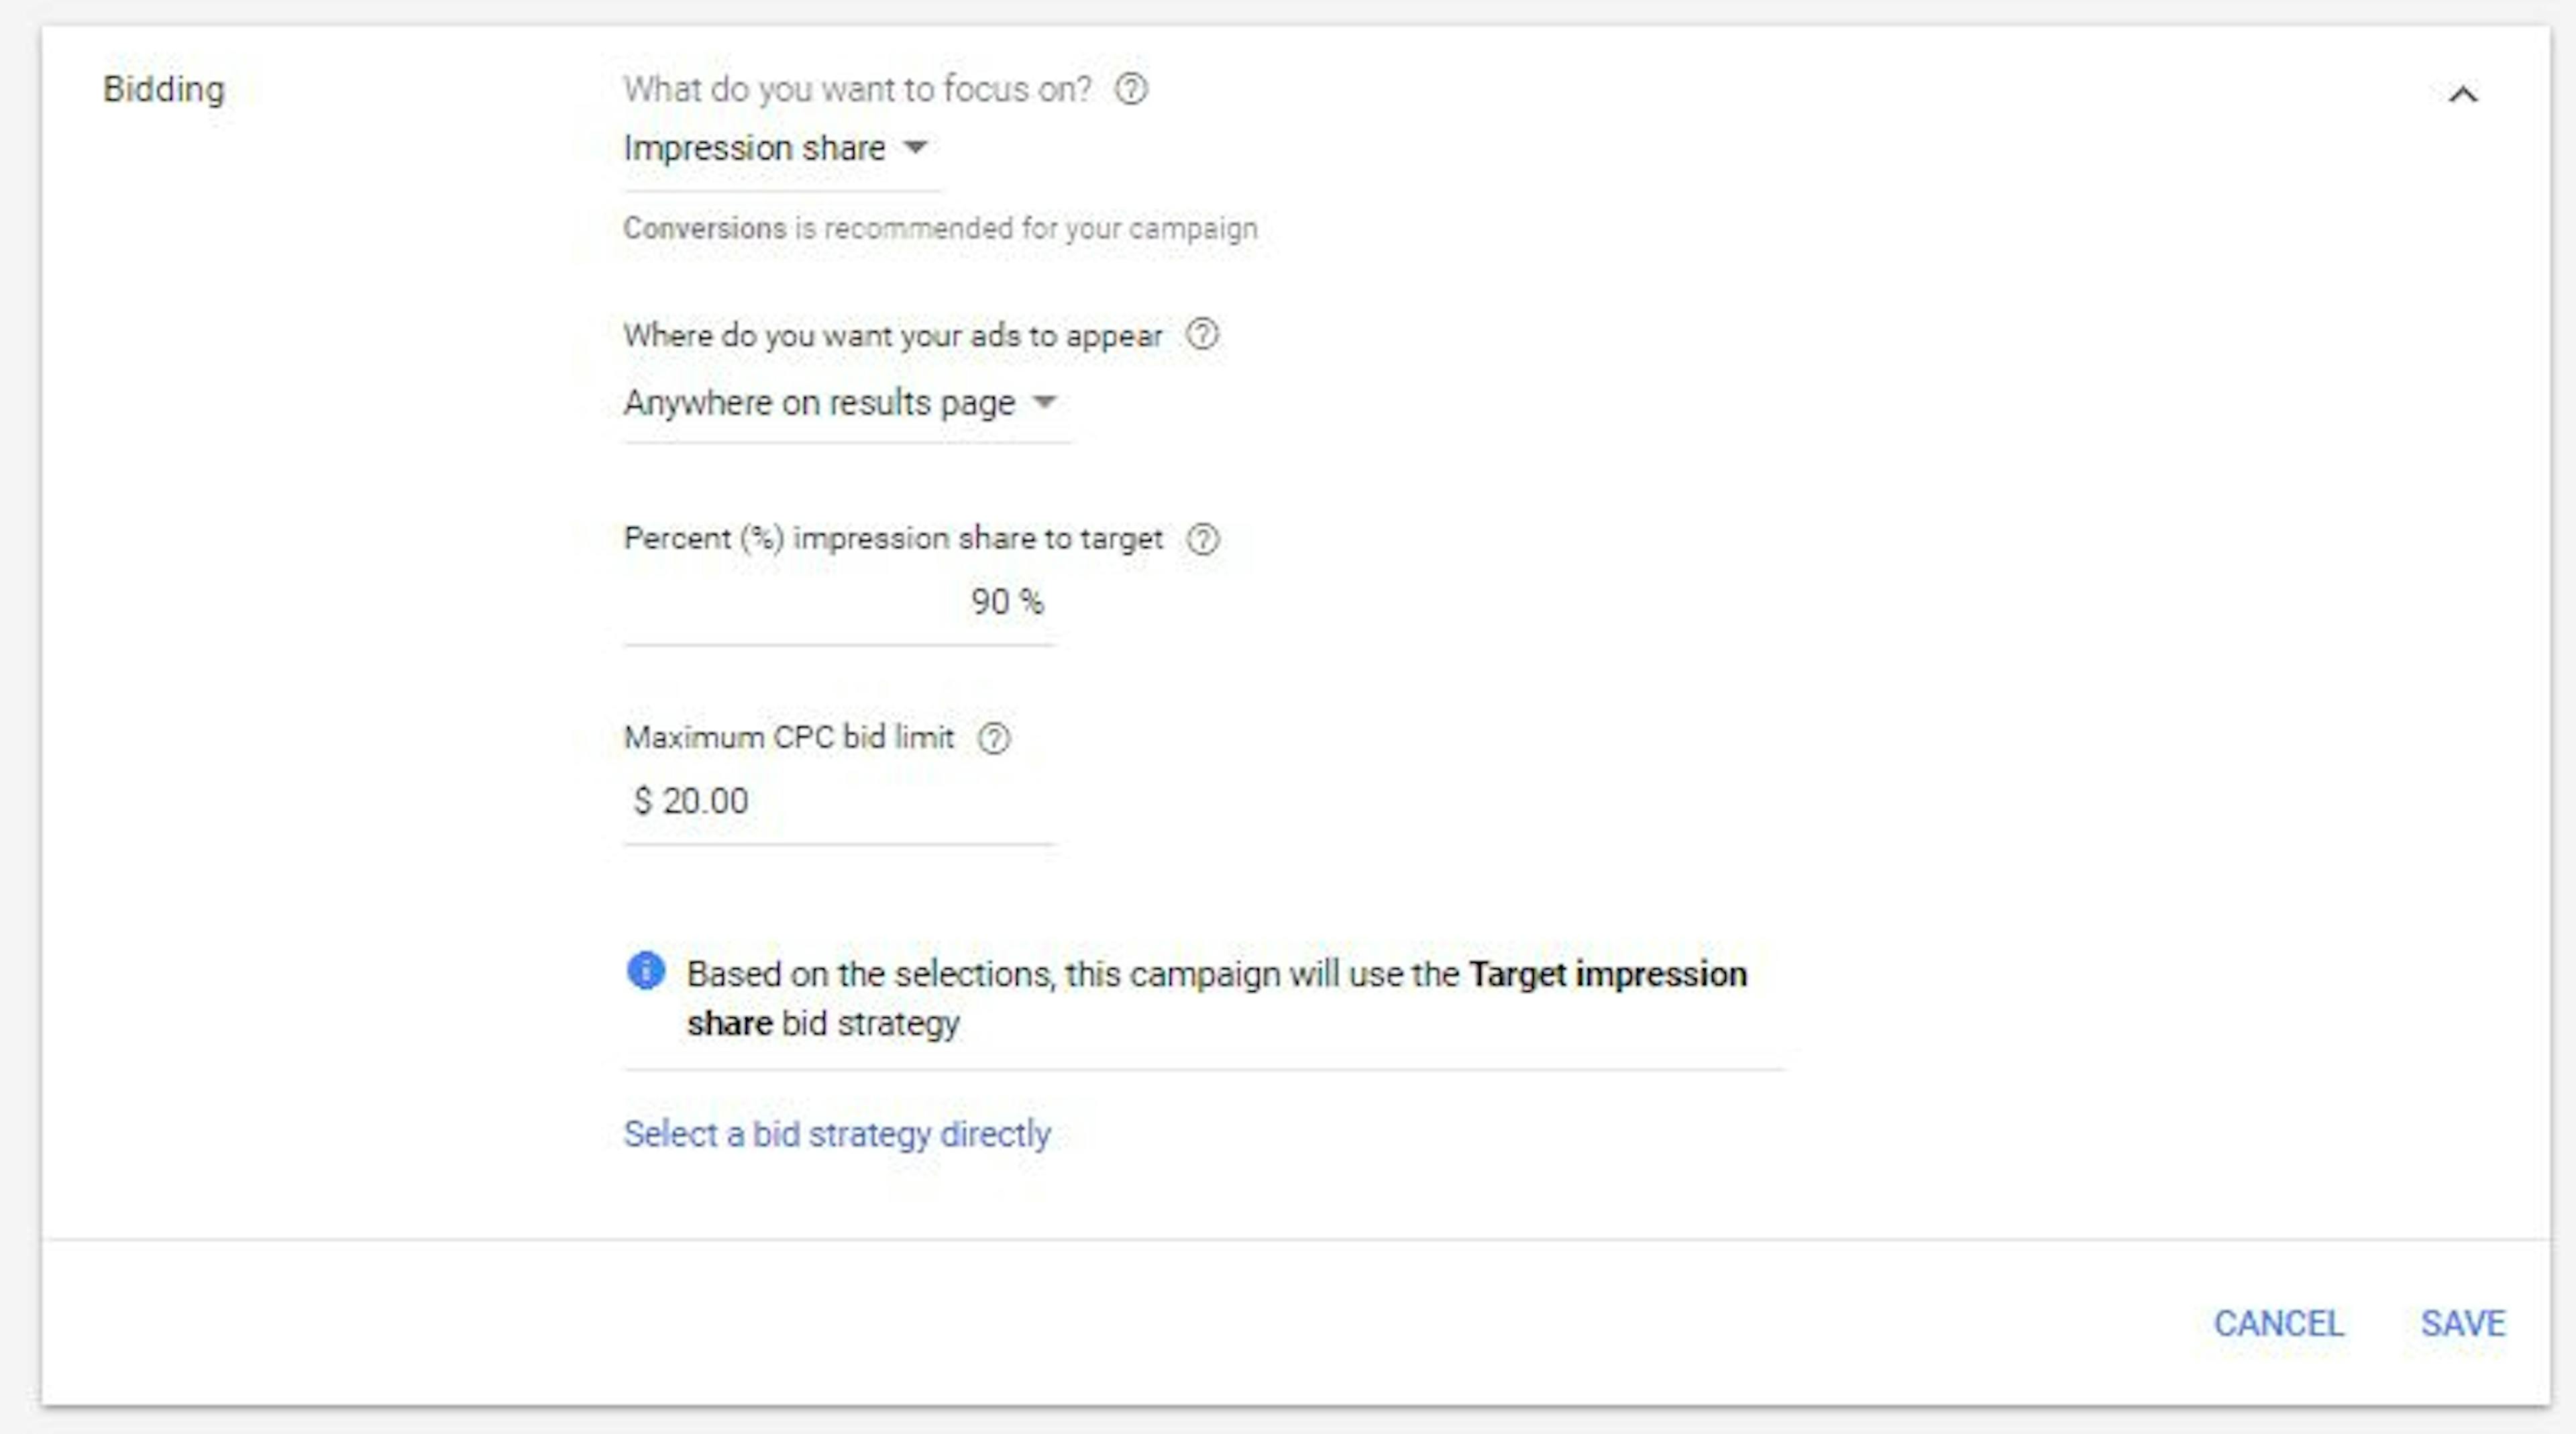Click the Conversions recommendation text

pyautogui.click(x=940, y=228)
